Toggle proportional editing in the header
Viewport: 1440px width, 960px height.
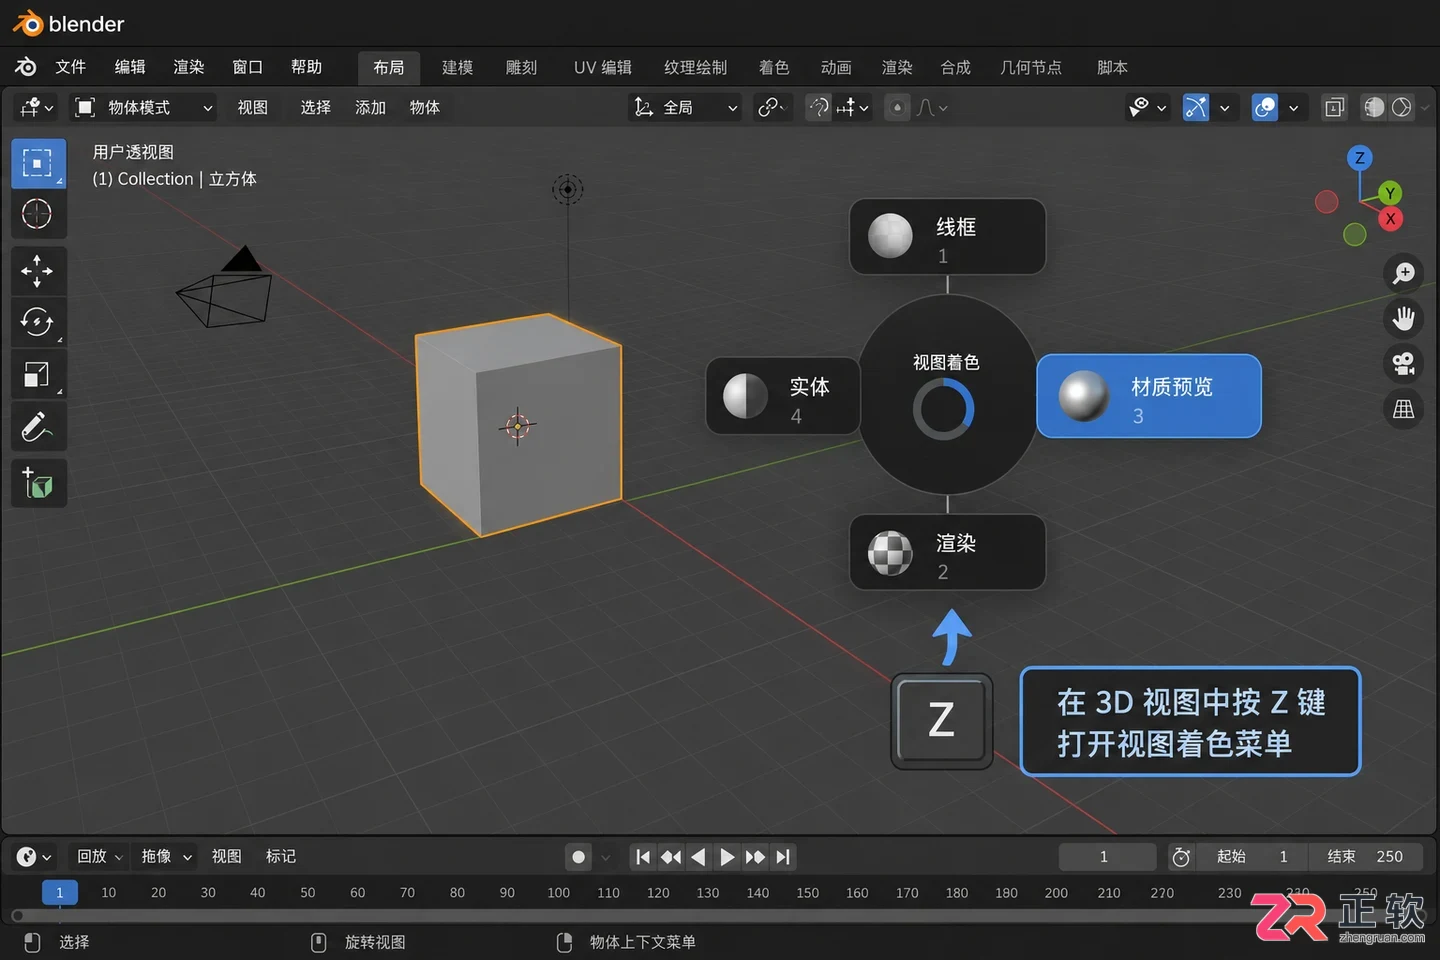897,107
